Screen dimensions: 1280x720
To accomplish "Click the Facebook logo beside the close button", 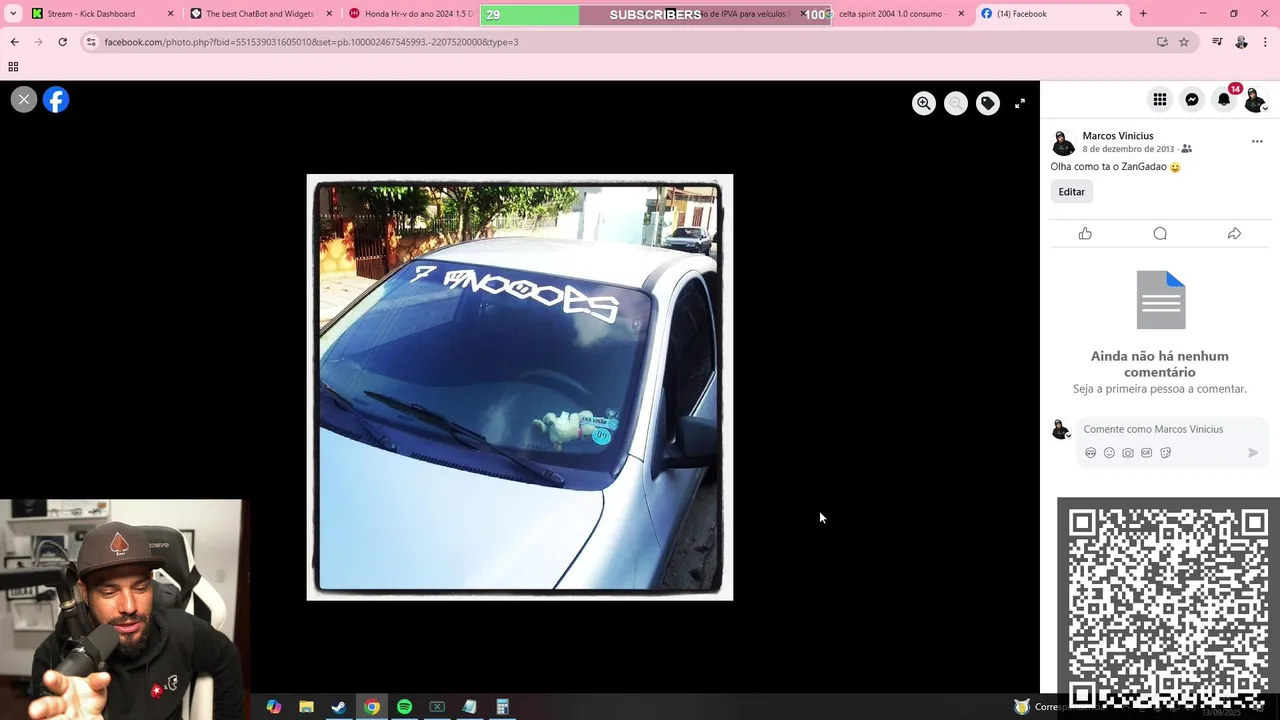I will (x=56, y=100).
